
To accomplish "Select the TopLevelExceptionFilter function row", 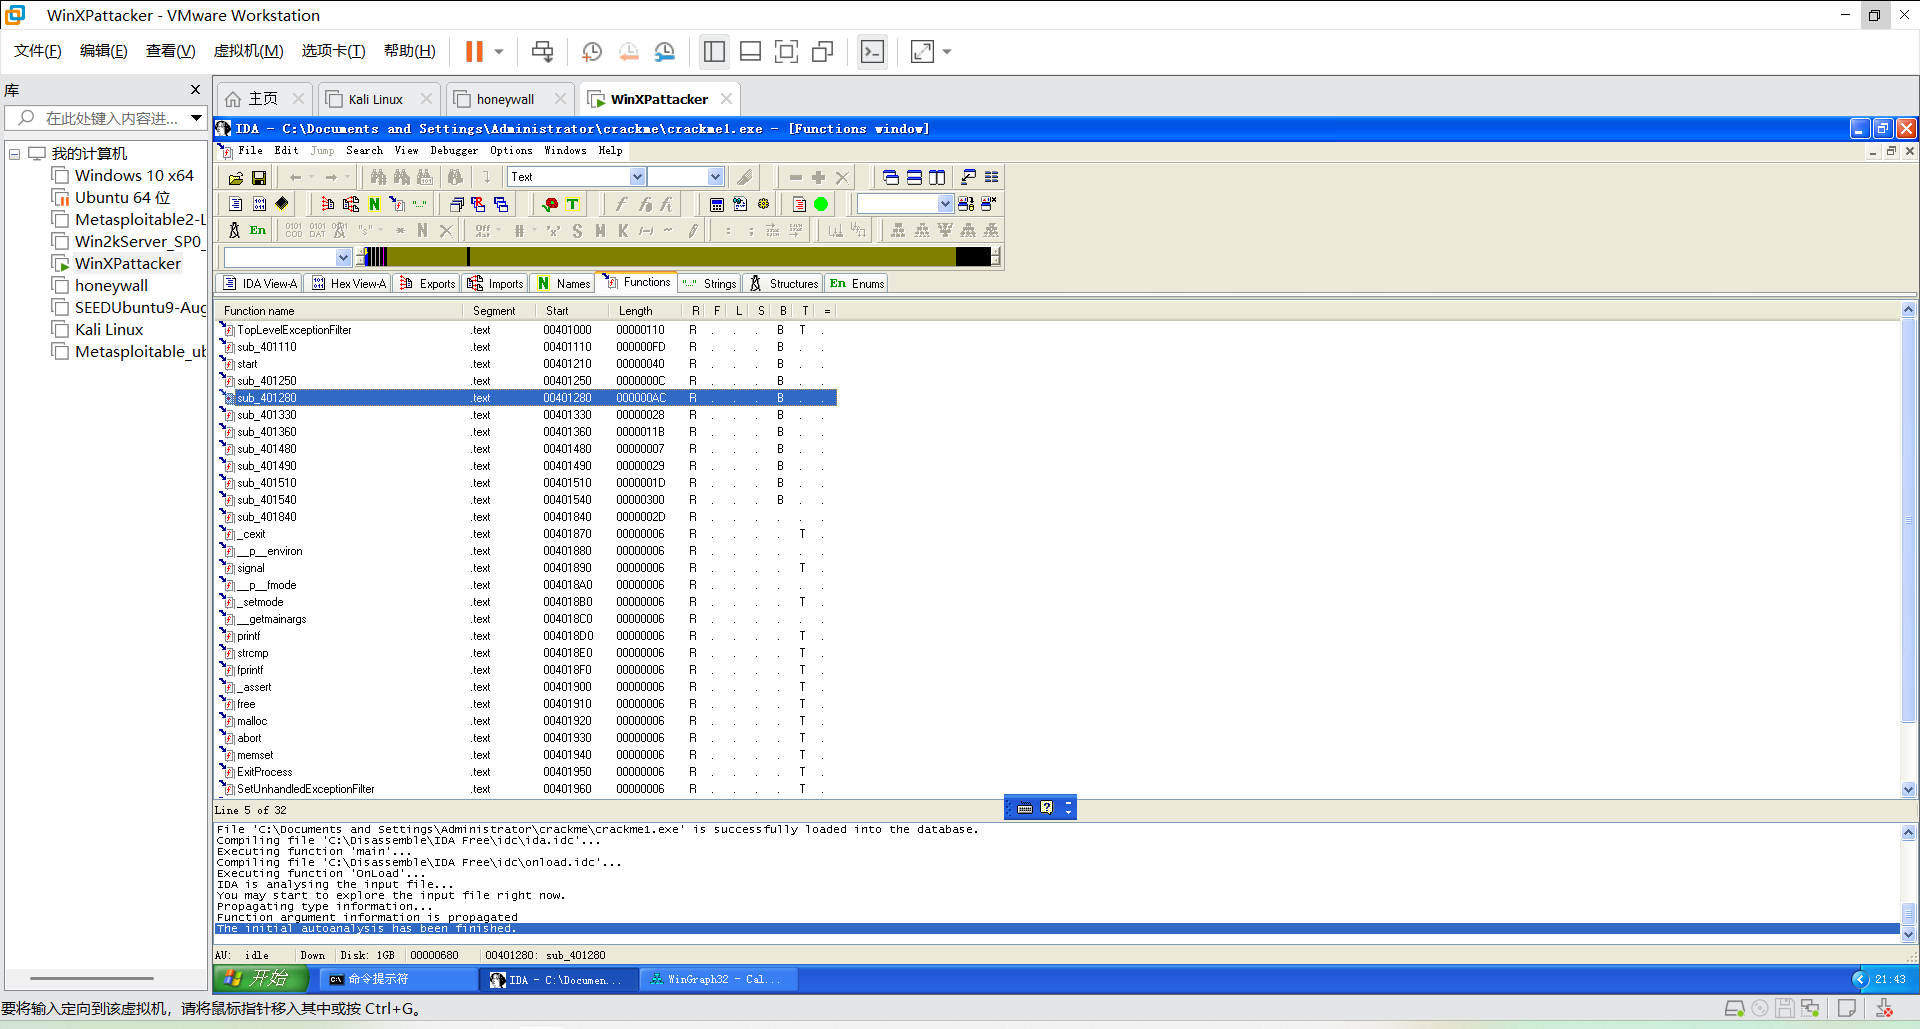I will 527,330.
